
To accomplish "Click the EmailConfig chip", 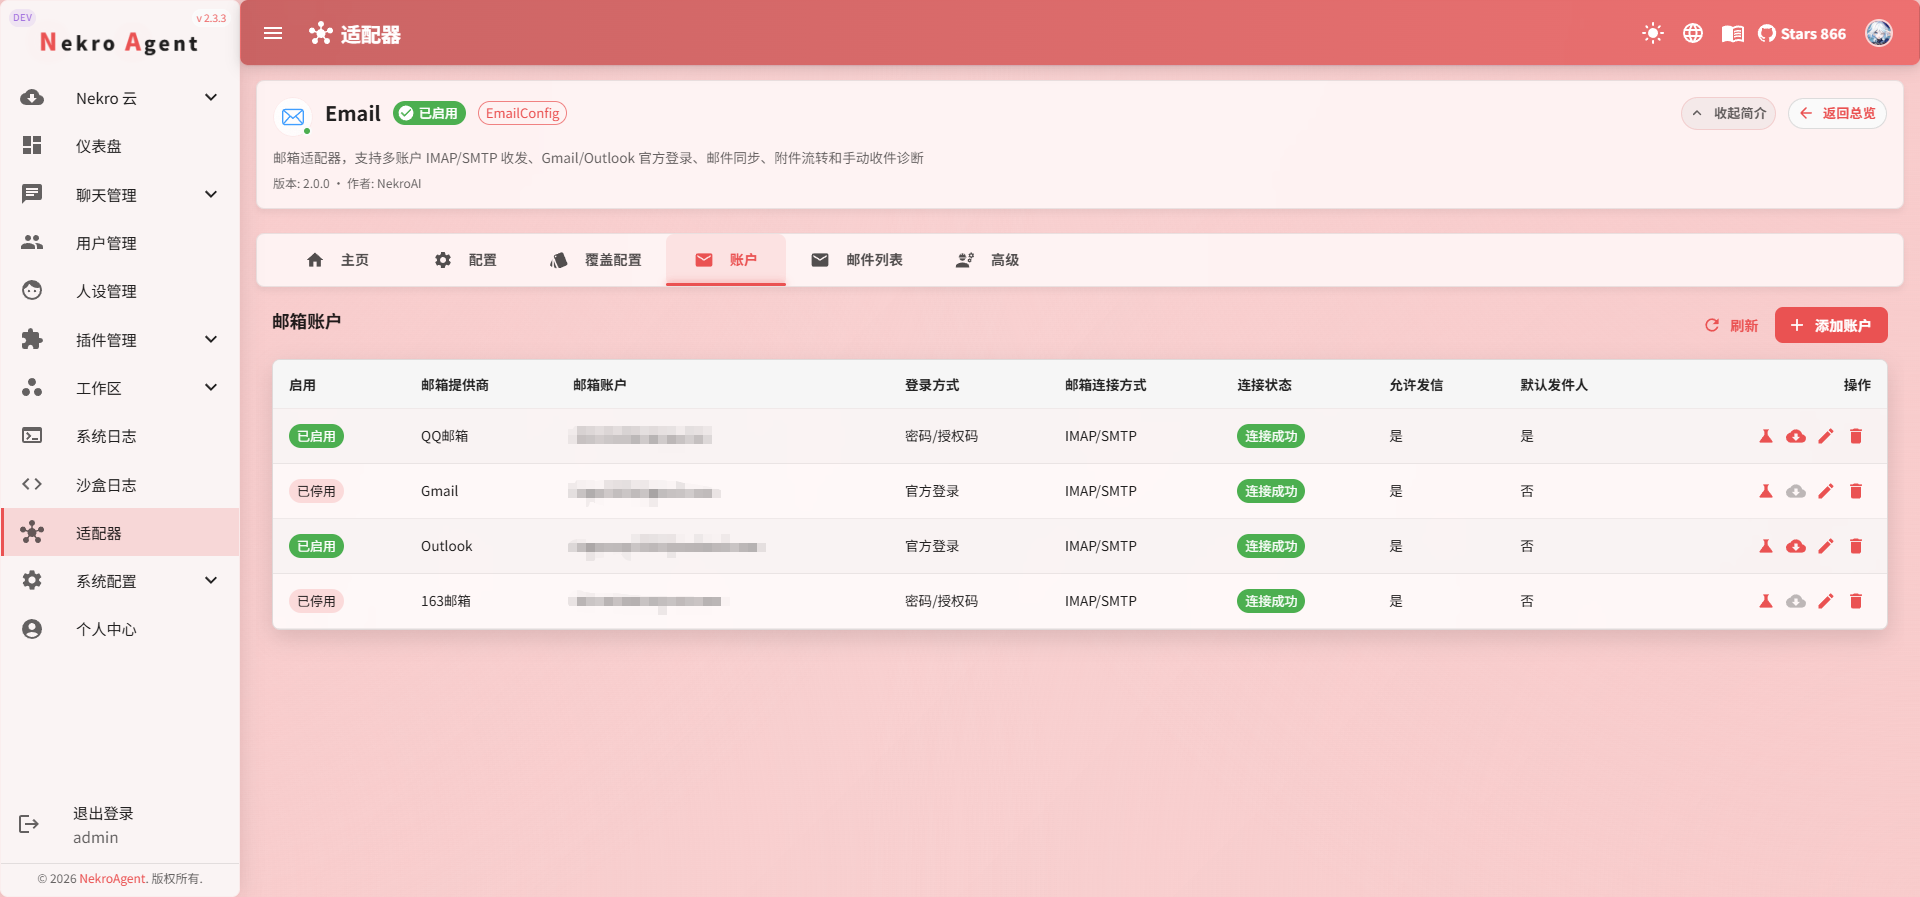I will (x=522, y=113).
